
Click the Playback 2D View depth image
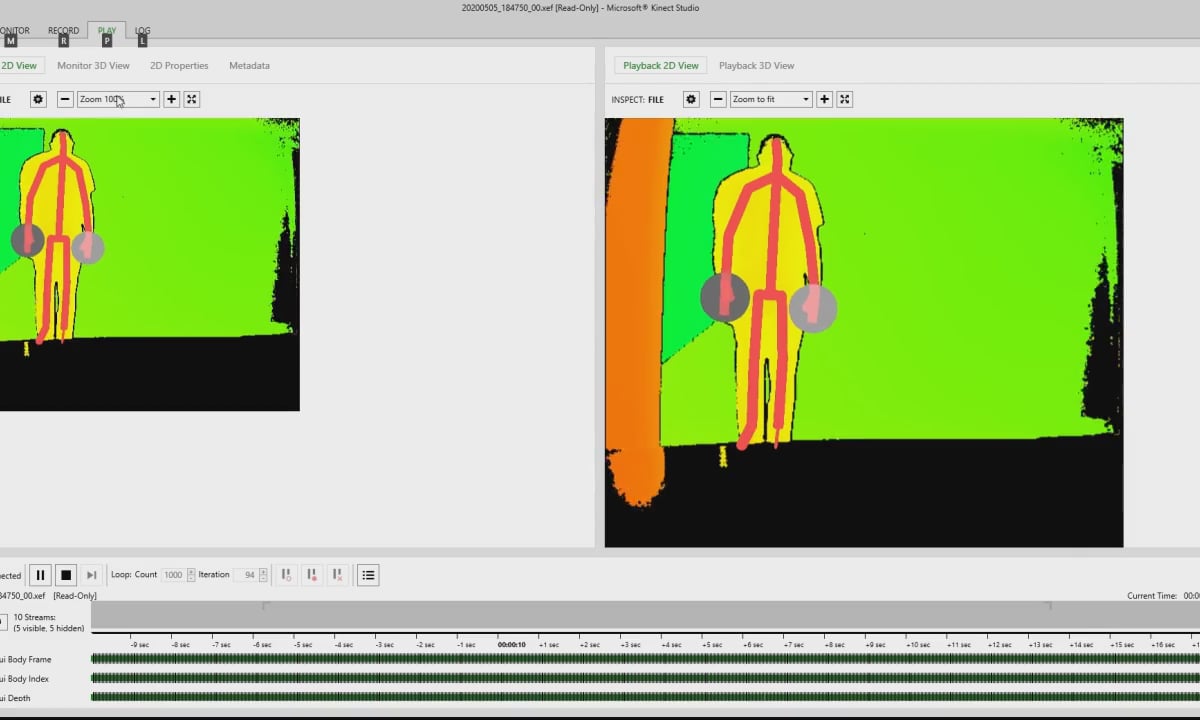coord(864,333)
